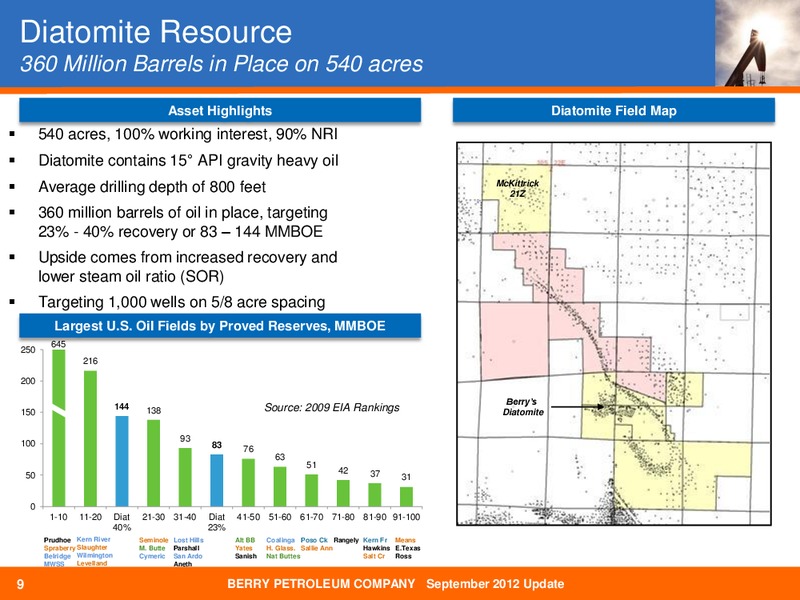Click 'September 2012 Update' footer text
The width and height of the screenshot is (800, 600).
click(495, 584)
